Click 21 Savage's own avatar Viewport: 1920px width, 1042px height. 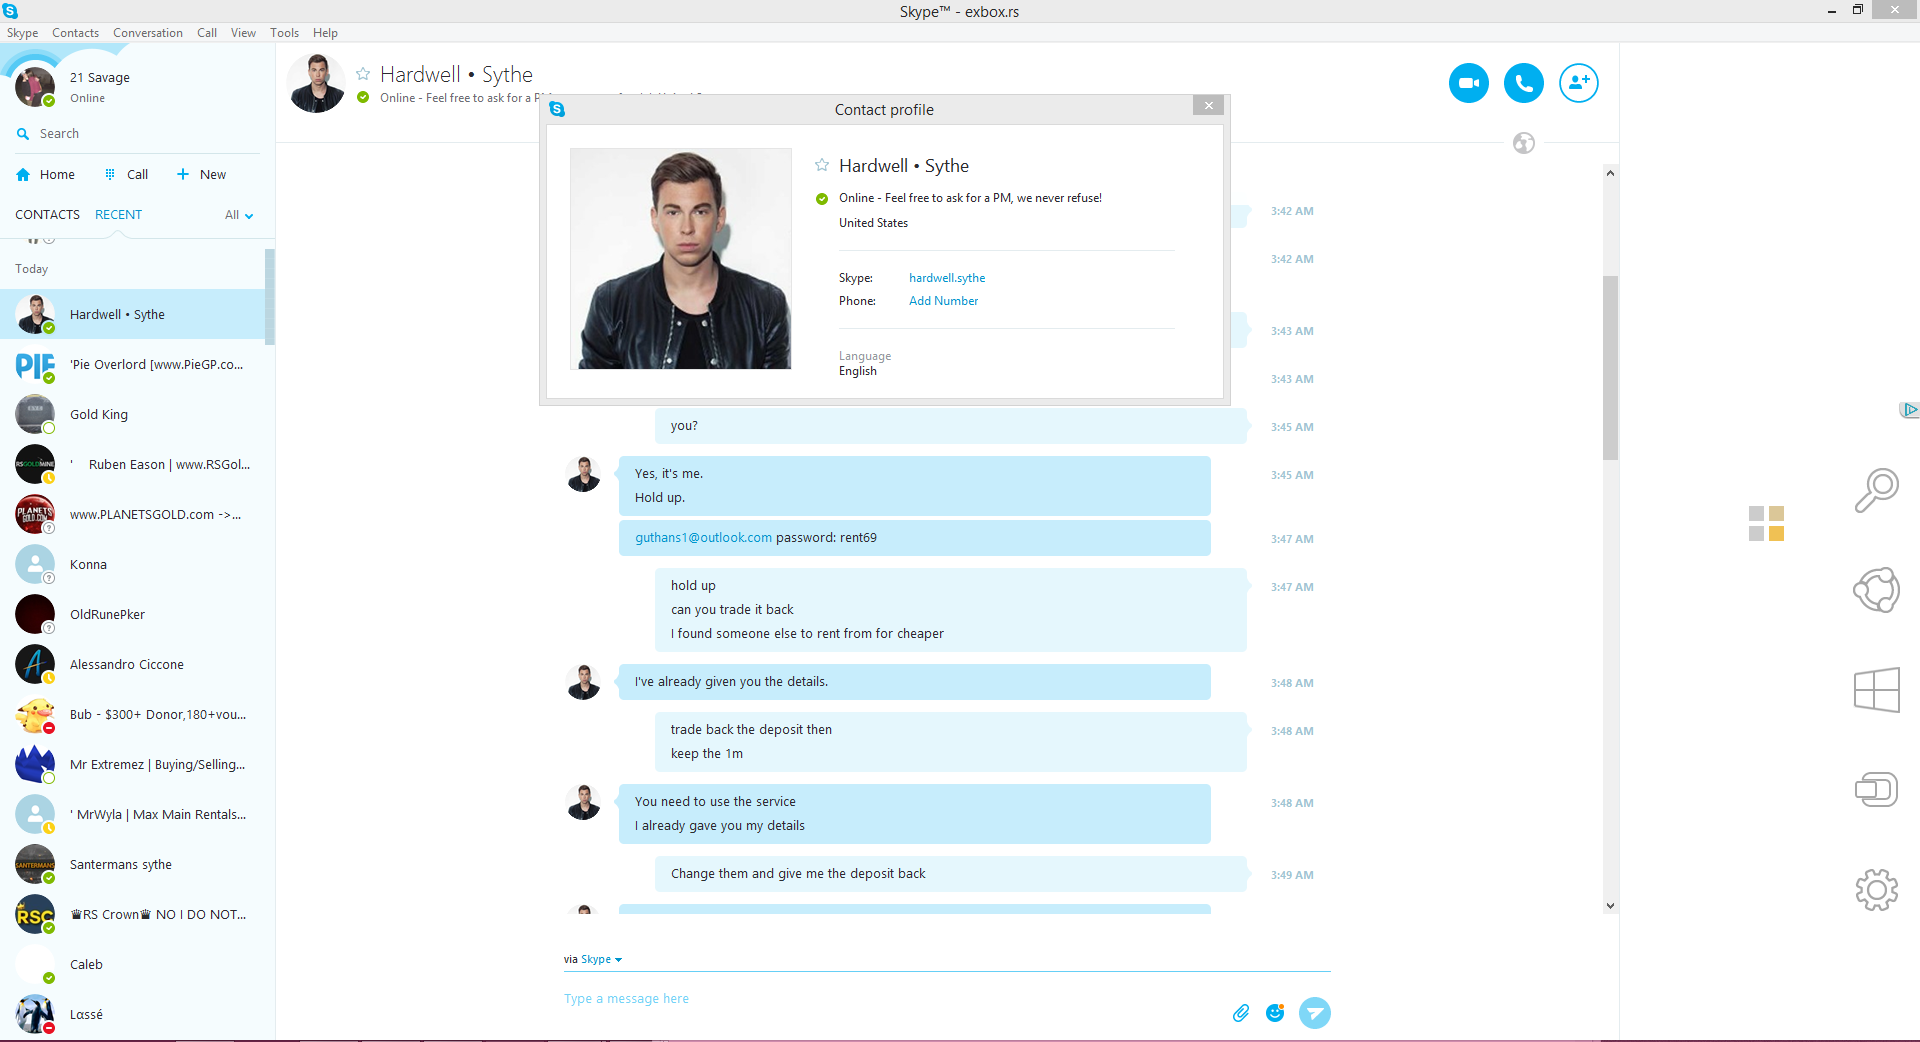pyautogui.click(x=35, y=87)
